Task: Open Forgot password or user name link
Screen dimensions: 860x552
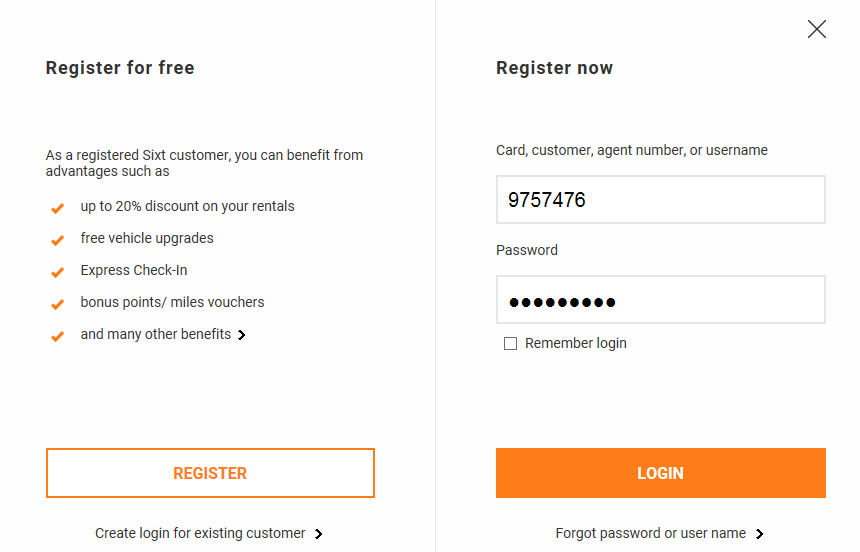Action: (x=651, y=533)
